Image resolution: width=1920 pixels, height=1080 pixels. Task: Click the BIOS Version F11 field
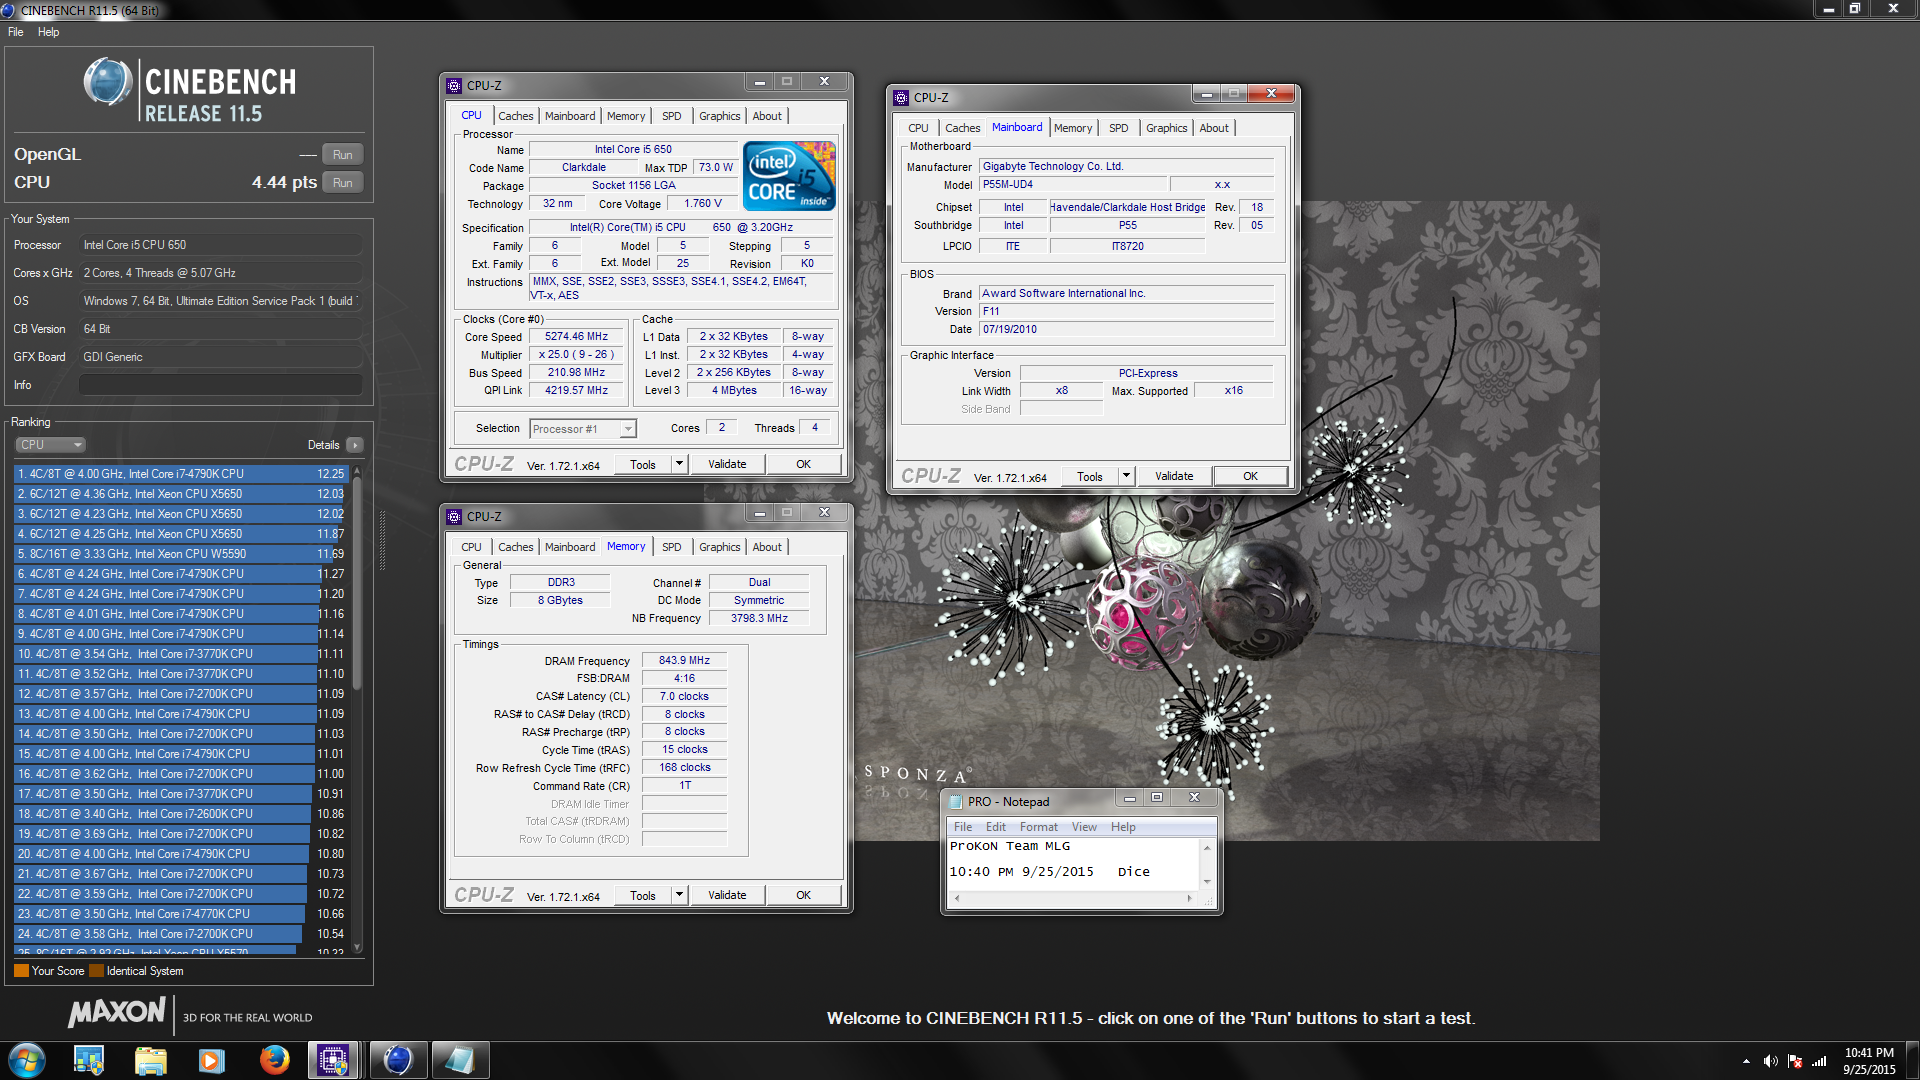1127,312
